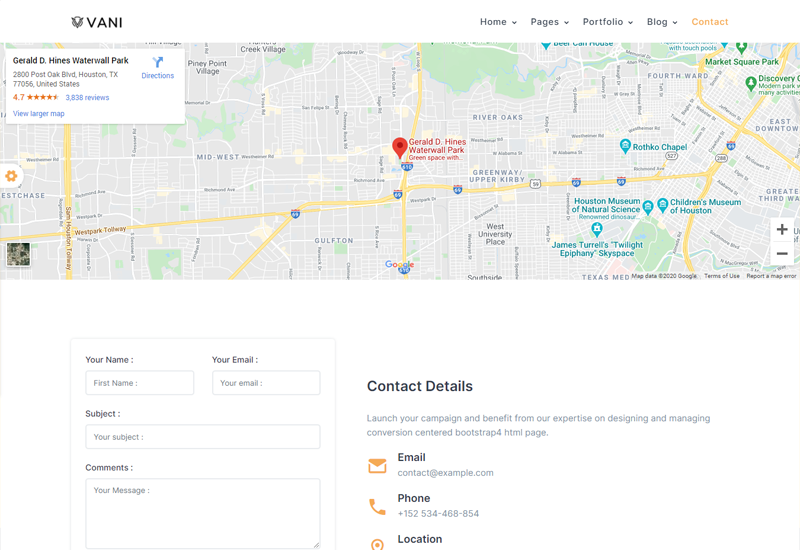Focus the First Name field
This screenshot has height=550, width=800.
(x=140, y=383)
